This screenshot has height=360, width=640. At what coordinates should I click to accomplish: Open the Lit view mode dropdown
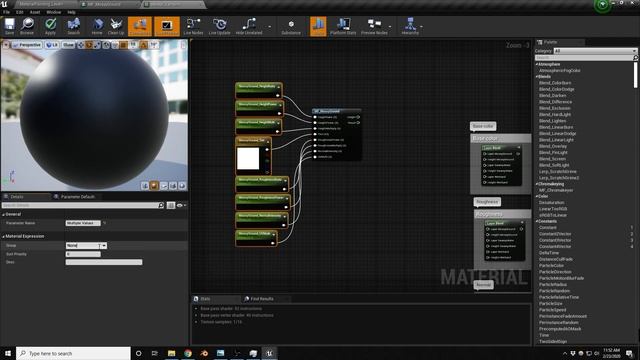[x=52, y=45]
